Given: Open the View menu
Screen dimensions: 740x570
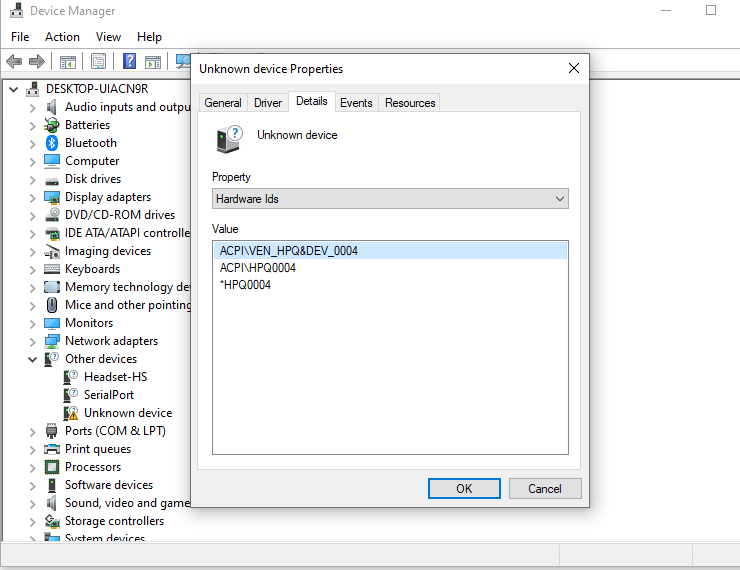Looking at the screenshot, I should [x=108, y=37].
